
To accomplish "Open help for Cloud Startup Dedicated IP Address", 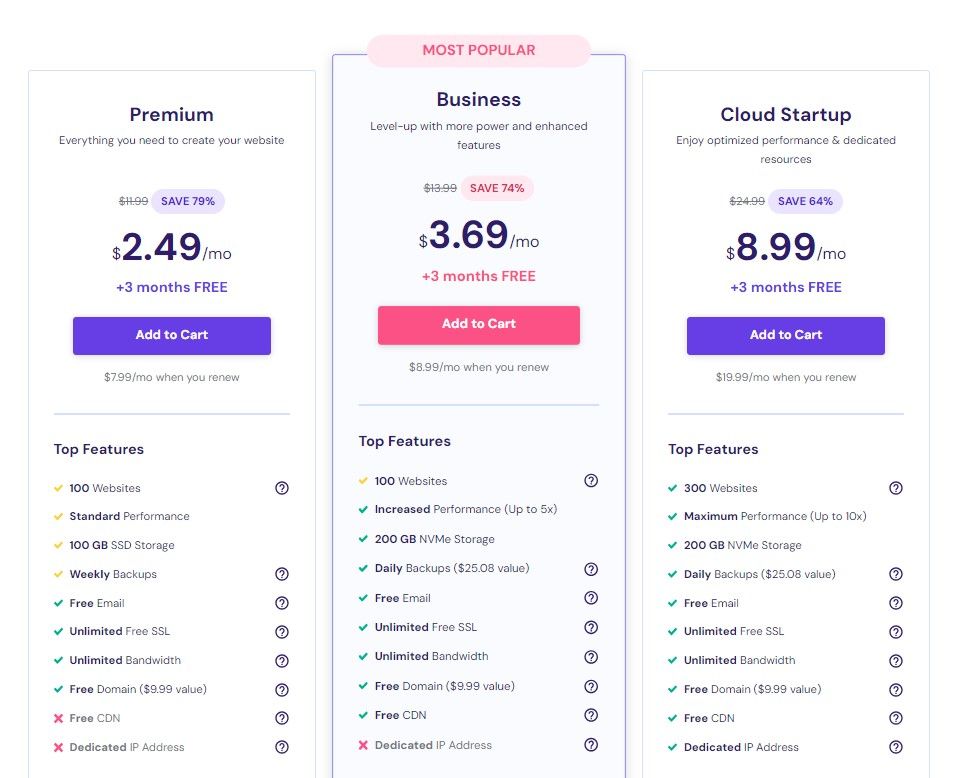I will point(895,747).
